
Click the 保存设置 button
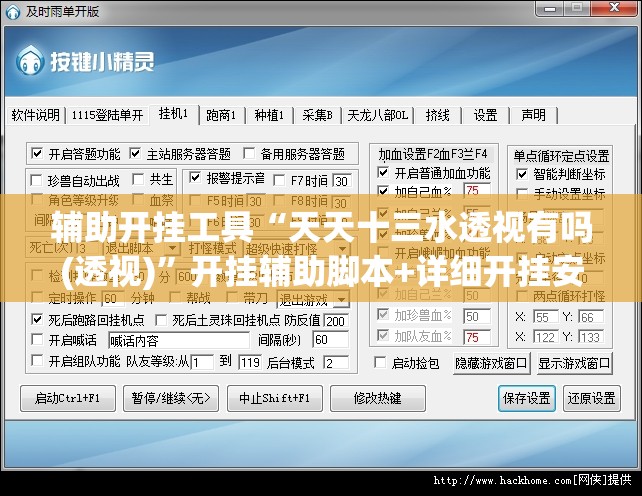click(x=527, y=398)
